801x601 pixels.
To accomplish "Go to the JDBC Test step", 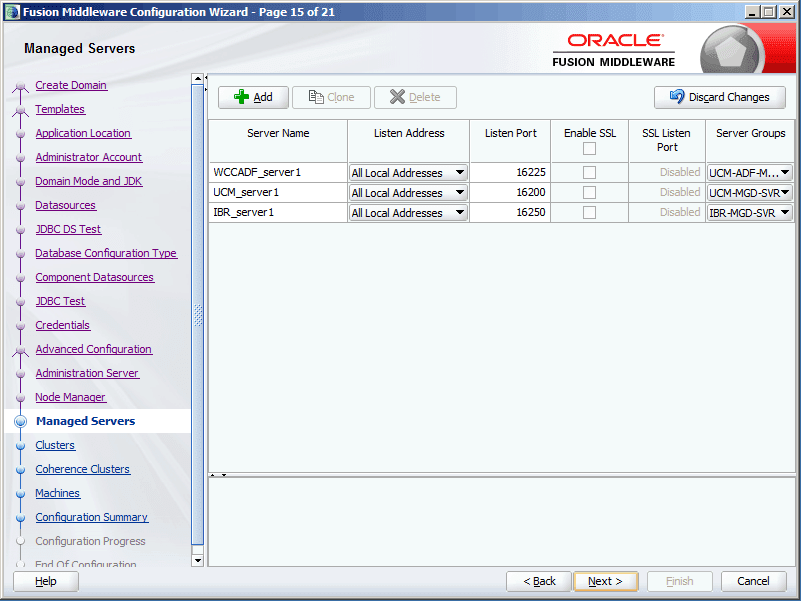I will pyautogui.click(x=60, y=302).
